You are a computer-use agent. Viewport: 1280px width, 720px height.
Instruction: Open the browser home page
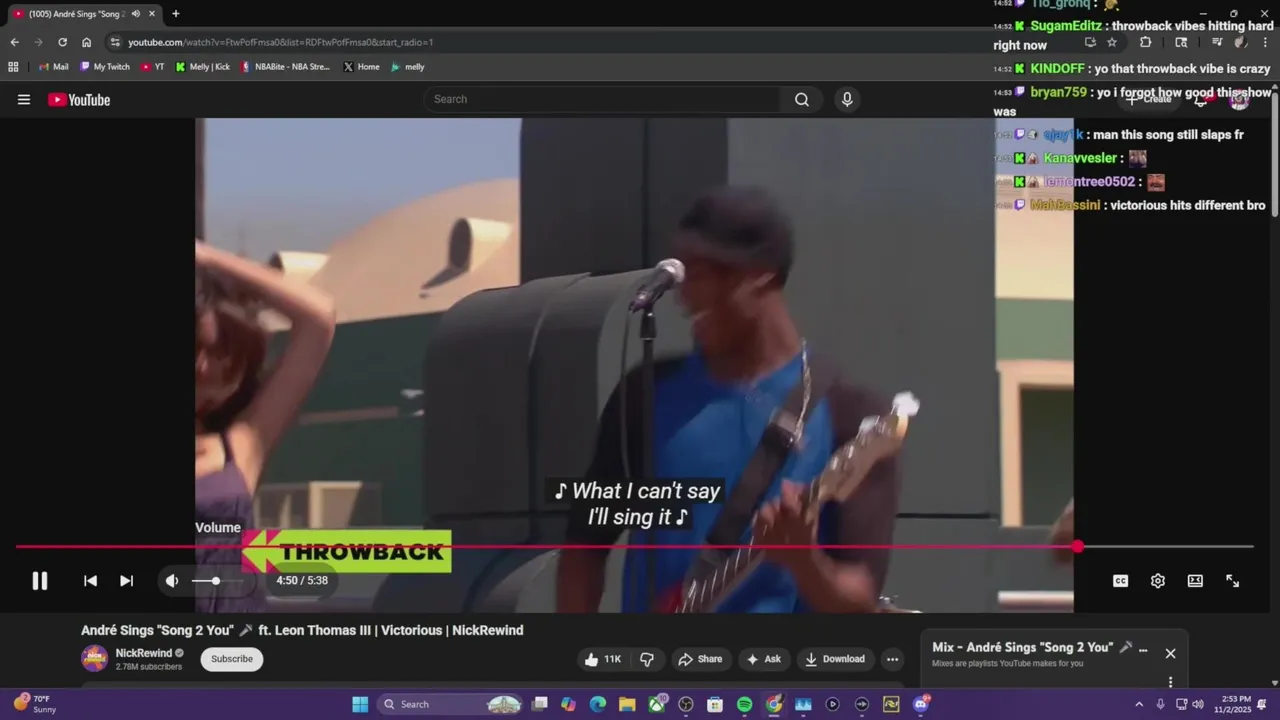coord(86,42)
